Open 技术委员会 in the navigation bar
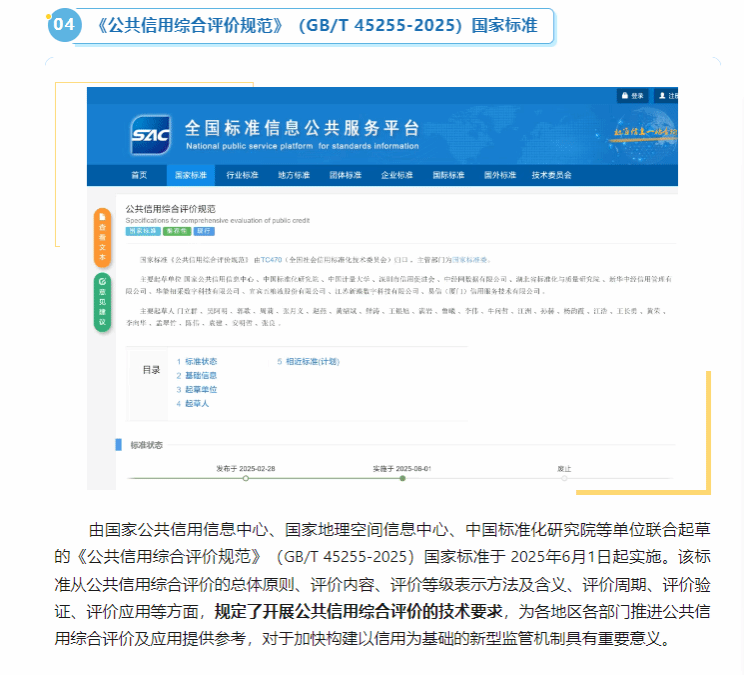Image resolution: width=744 pixels, height=675 pixels. point(551,175)
